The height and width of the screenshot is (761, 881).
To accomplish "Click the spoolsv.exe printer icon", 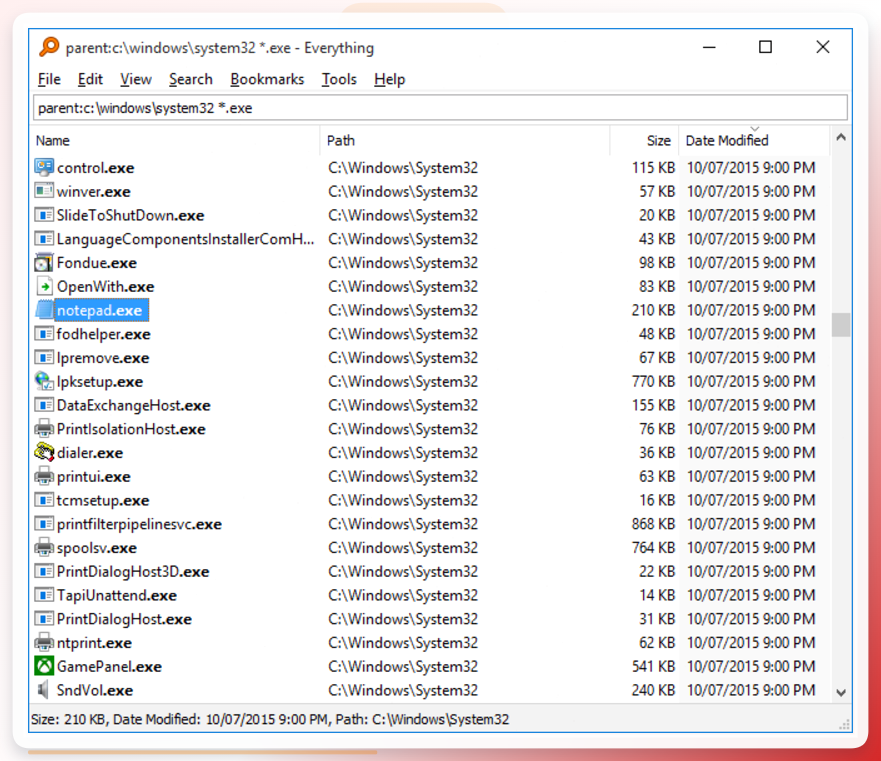I will click(x=44, y=547).
